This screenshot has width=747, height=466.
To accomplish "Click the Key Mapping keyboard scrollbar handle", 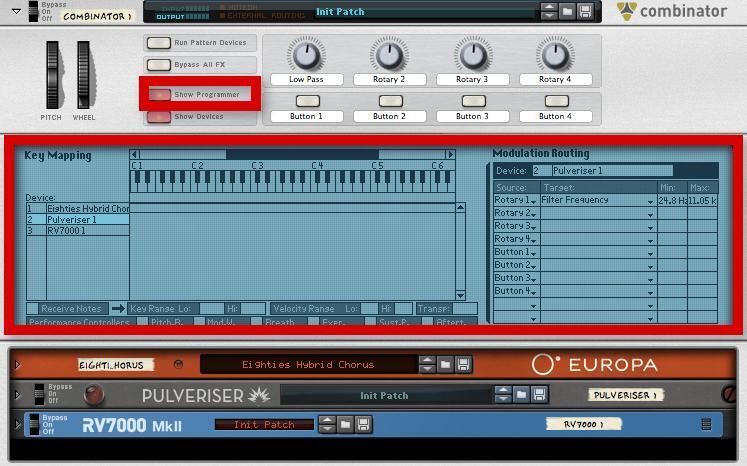I will point(302,154).
